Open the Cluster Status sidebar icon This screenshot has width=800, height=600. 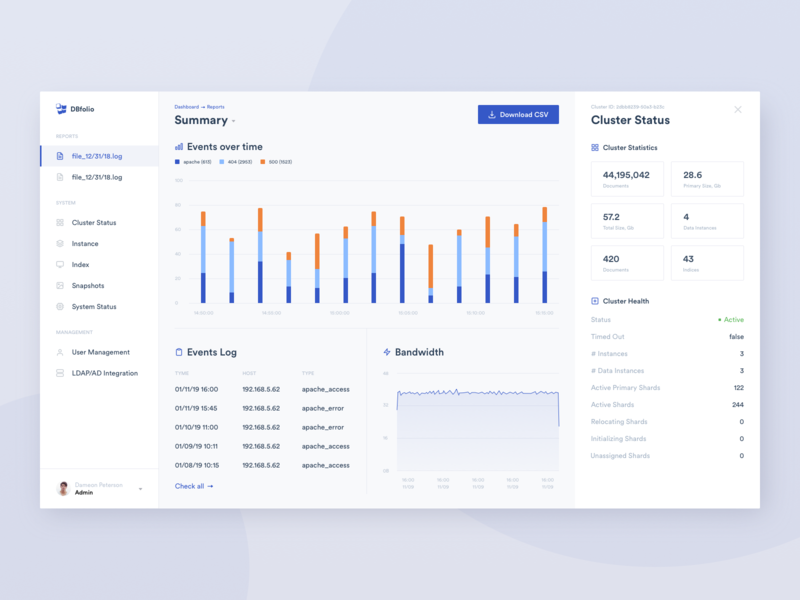pos(60,222)
